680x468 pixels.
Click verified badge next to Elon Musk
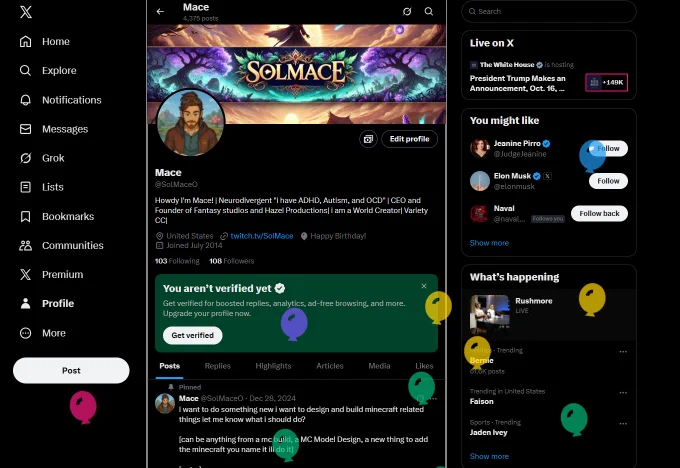[537, 176]
